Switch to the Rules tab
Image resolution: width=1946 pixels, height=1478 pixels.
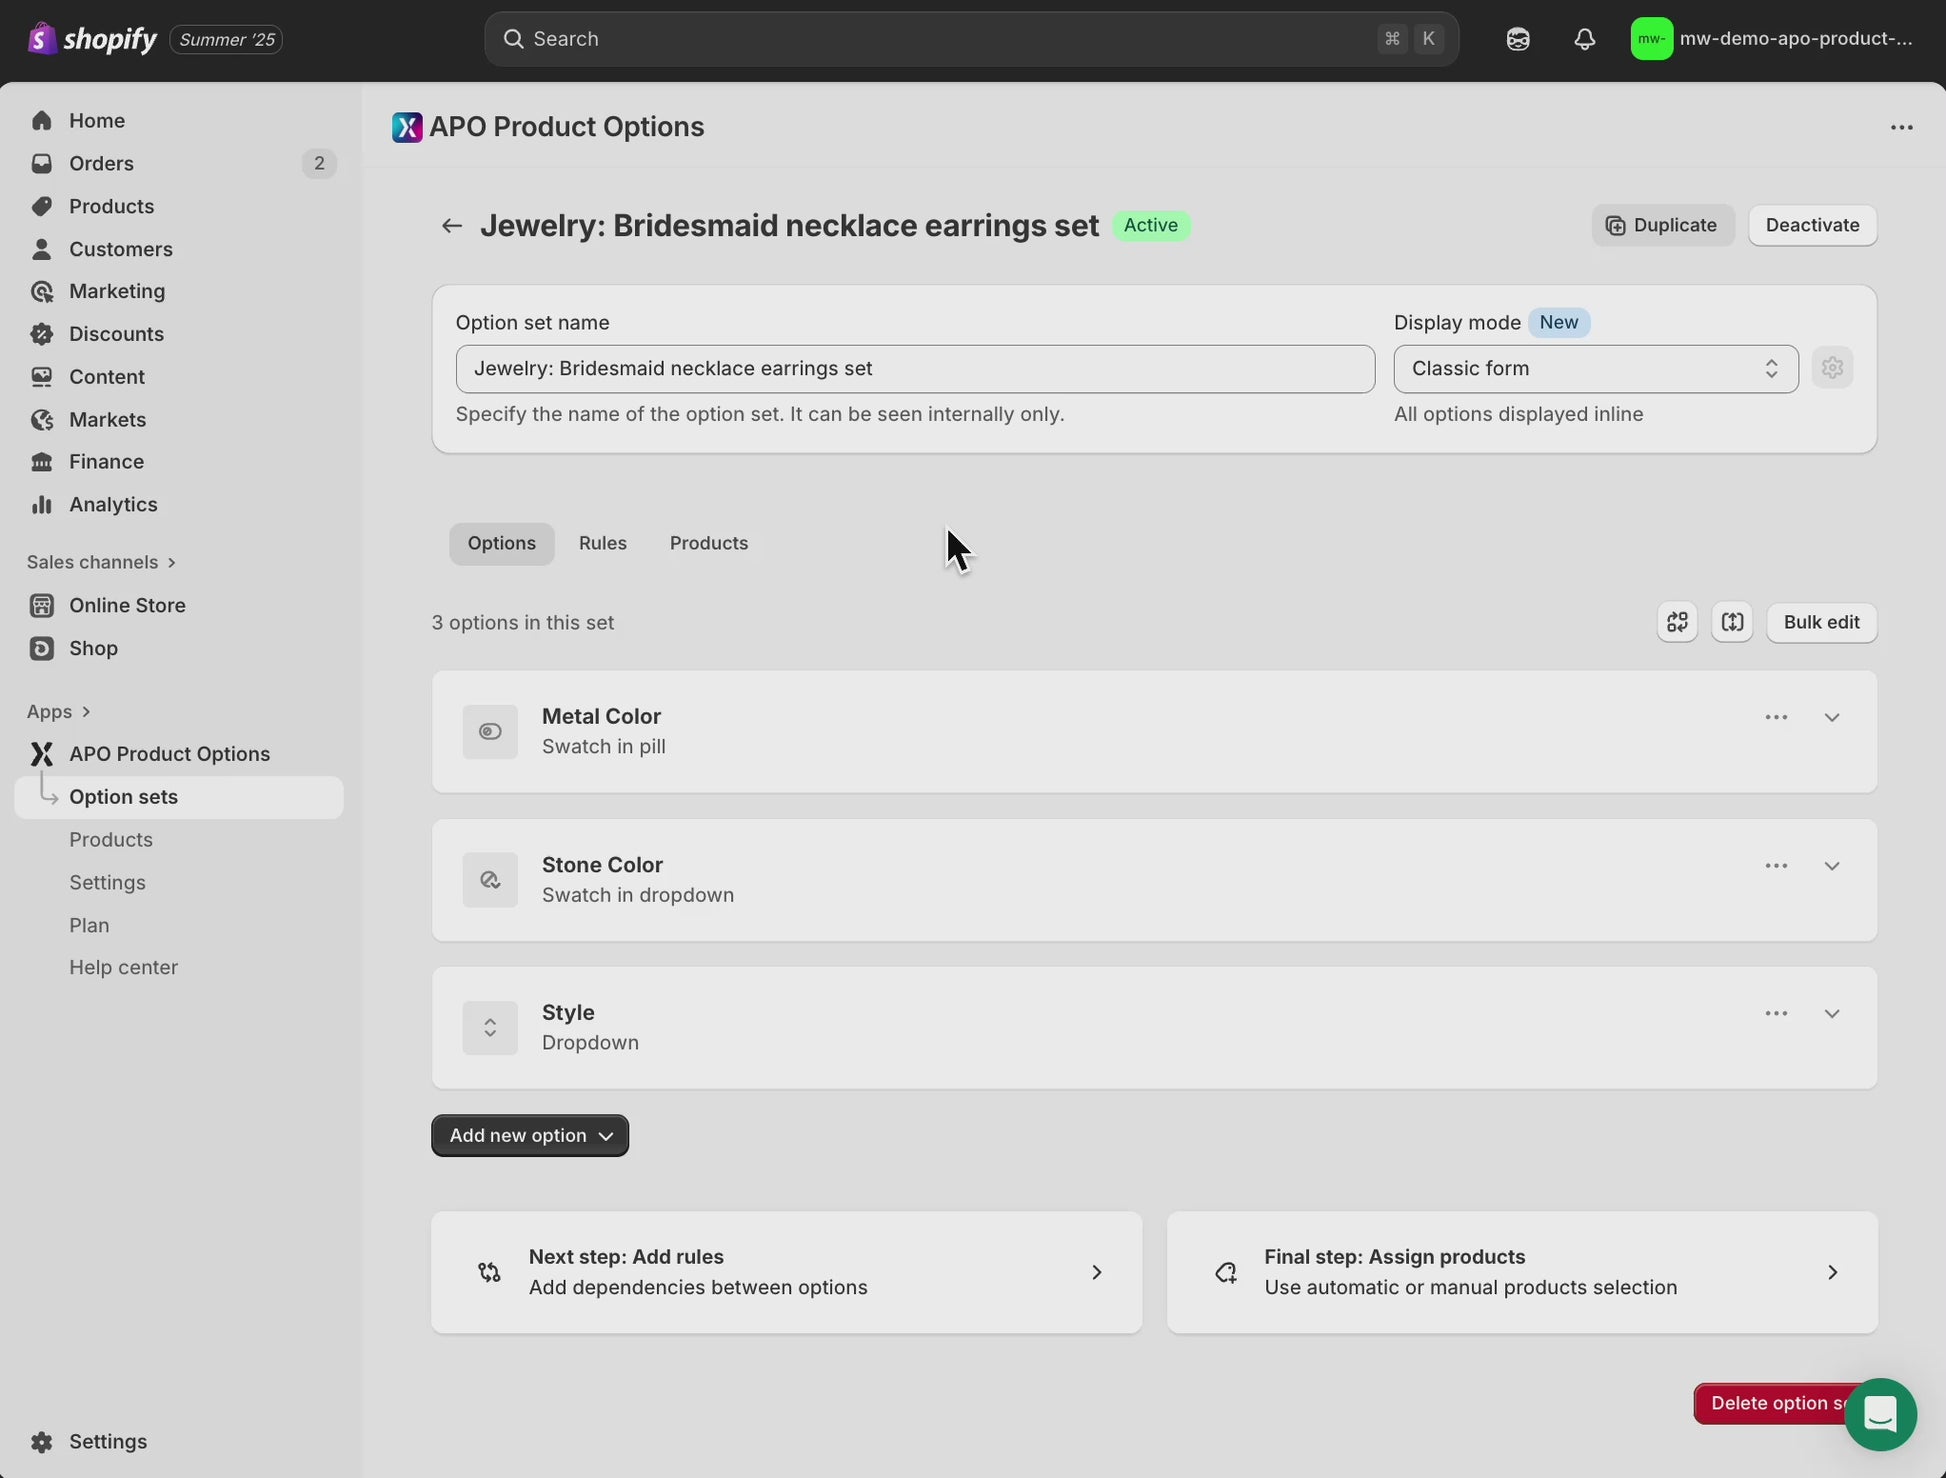pyautogui.click(x=602, y=543)
